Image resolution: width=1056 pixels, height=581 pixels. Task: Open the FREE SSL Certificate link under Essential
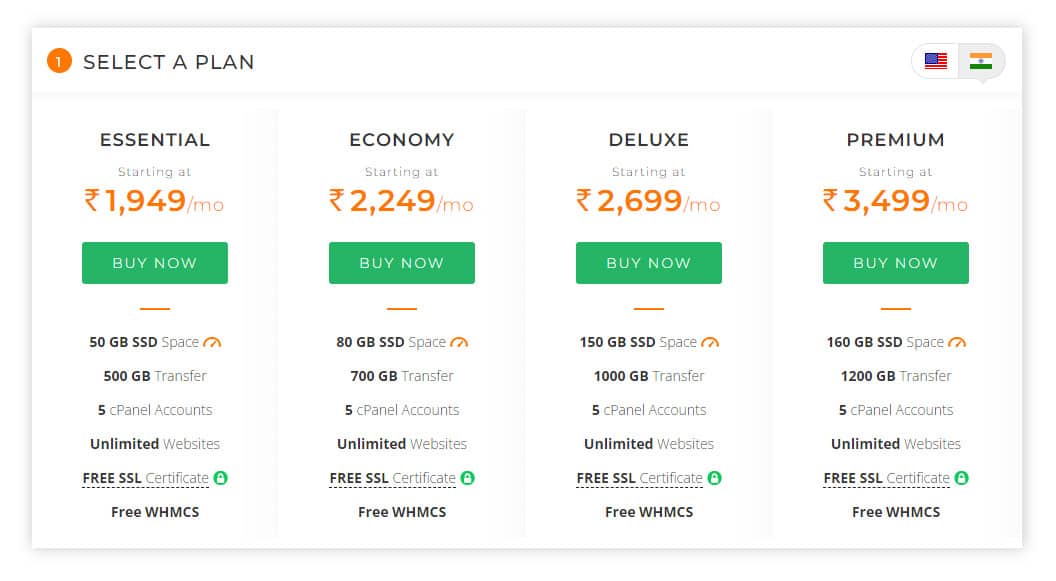tap(149, 477)
